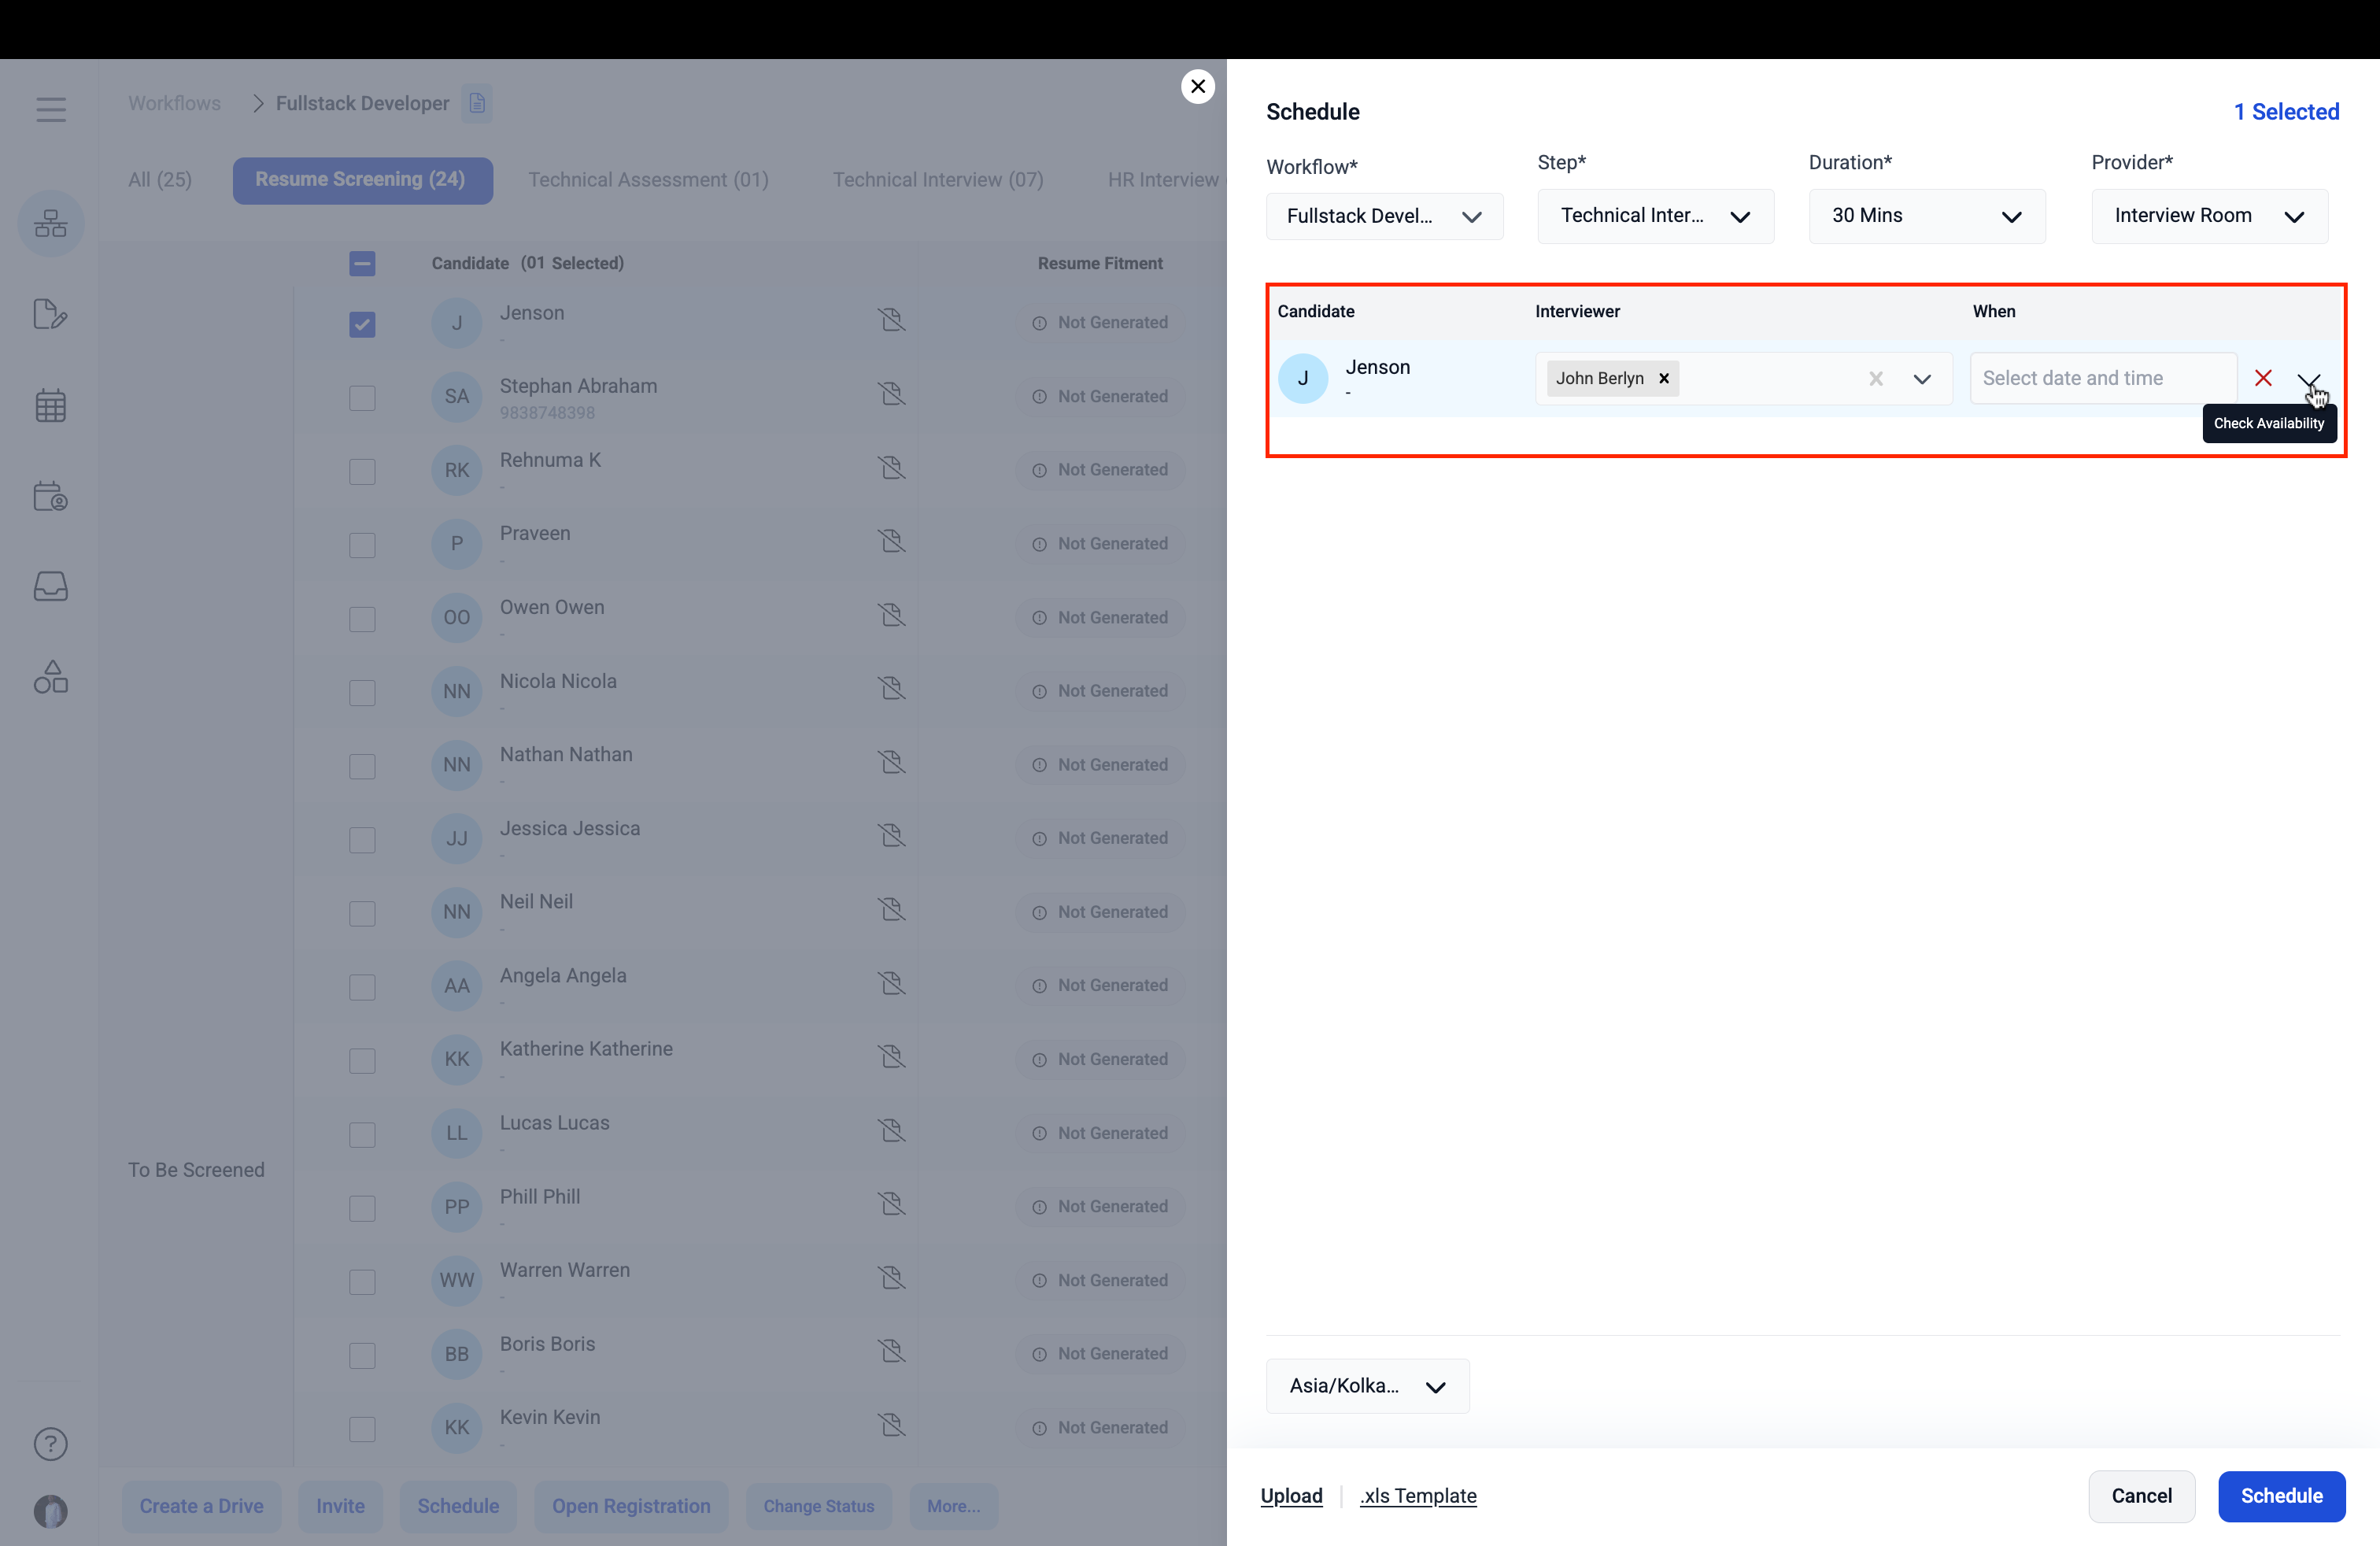The height and width of the screenshot is (1546, 2380).
Task: Uncheck the Jenson candidate checkbox
Action: (362, 324)
